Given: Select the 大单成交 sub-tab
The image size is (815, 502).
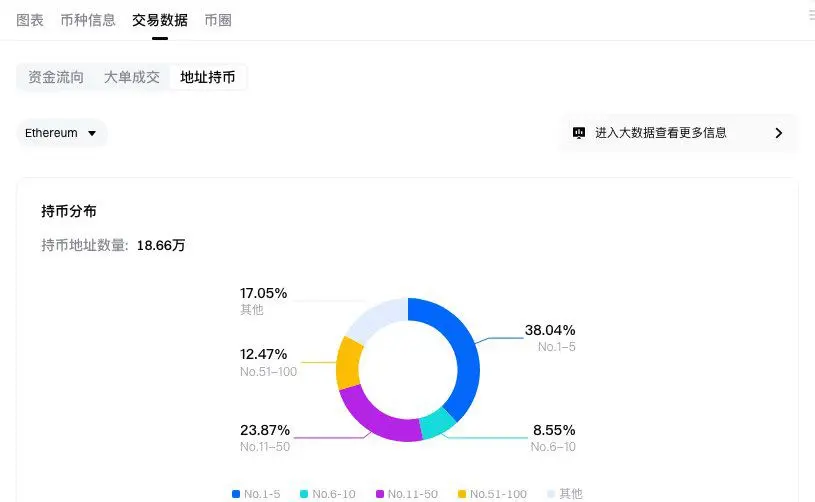Looking at the screenshot, I should click(x=132, y=77).
